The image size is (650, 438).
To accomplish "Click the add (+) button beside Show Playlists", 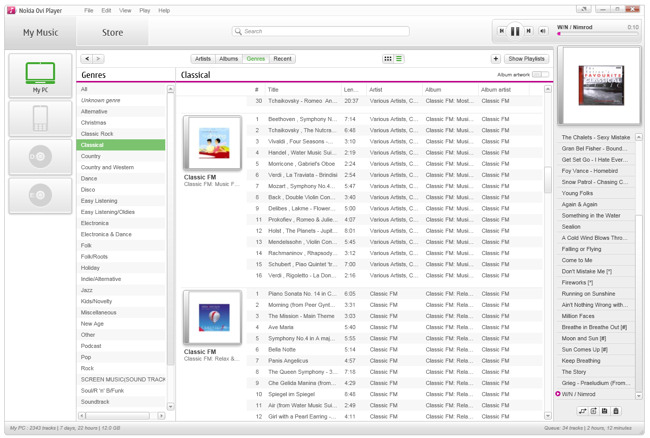I will coord(495,59).
